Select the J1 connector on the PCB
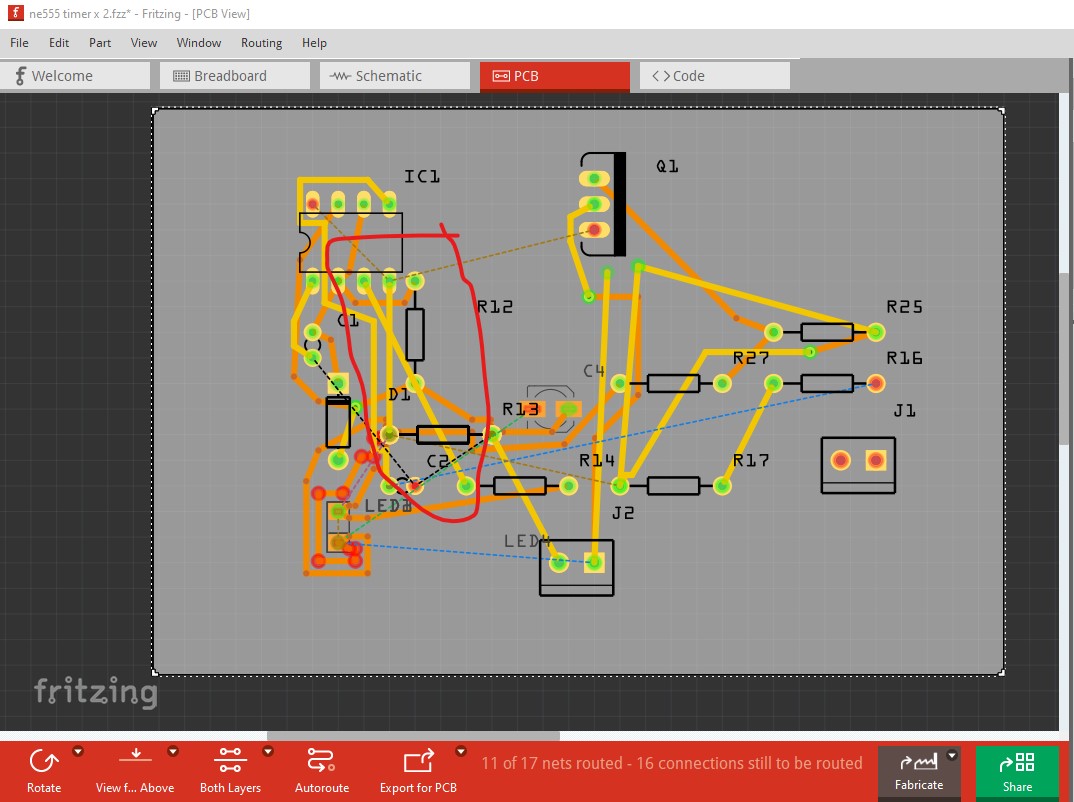The height and width of the screenshot is (802, 1074). pyautogui.click(x=858, y=465)
